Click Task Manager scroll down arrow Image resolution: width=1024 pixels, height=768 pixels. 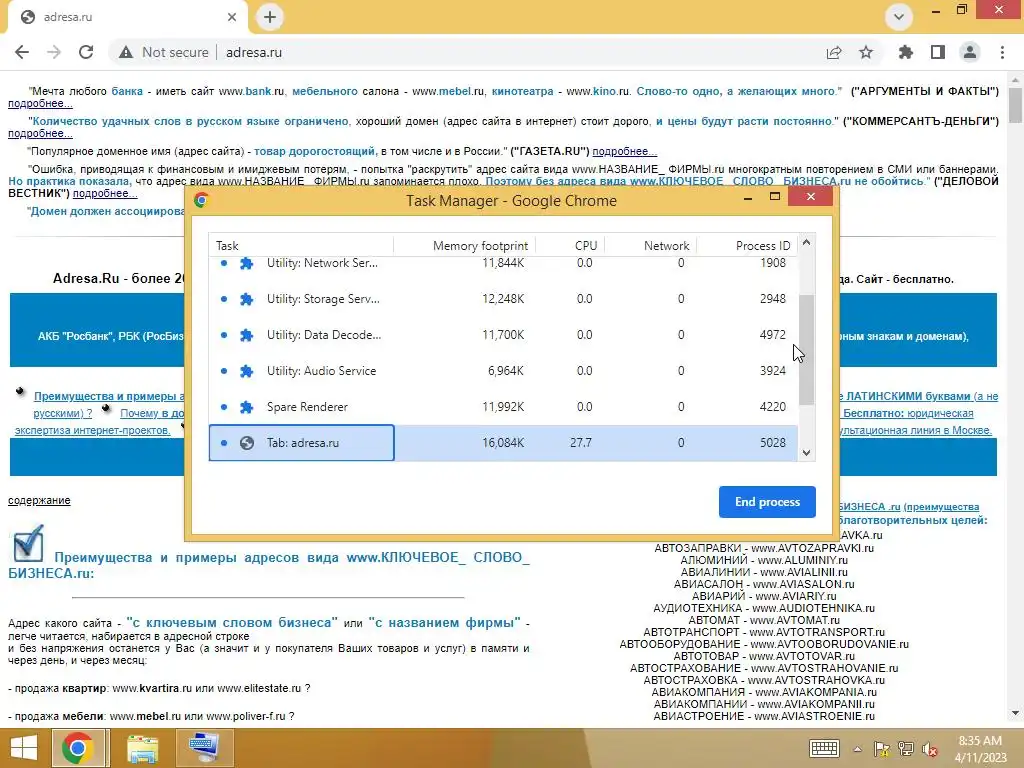[x=807, y=453]
